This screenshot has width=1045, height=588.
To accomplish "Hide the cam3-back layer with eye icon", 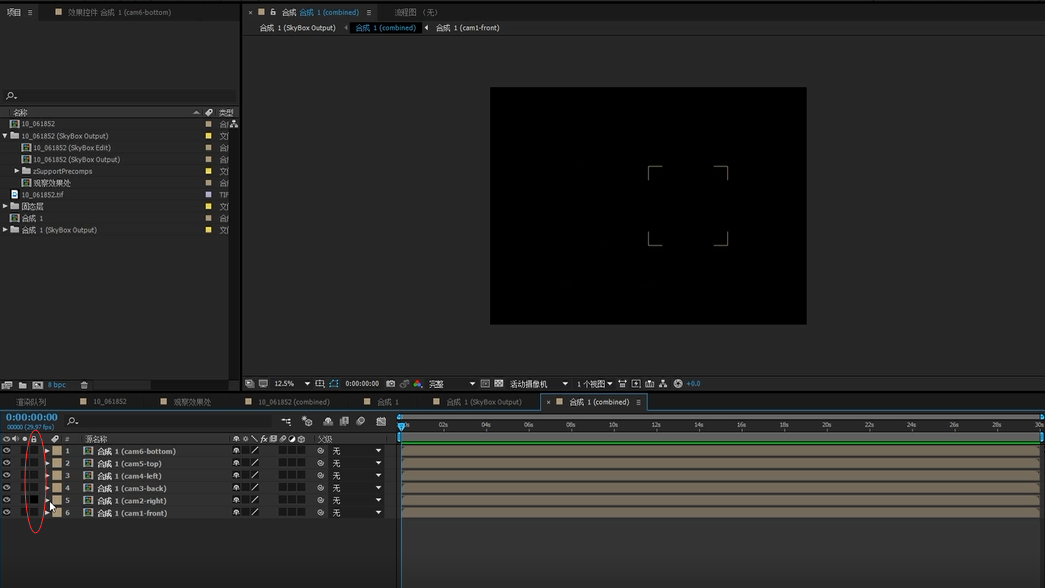I will [7, 488].
